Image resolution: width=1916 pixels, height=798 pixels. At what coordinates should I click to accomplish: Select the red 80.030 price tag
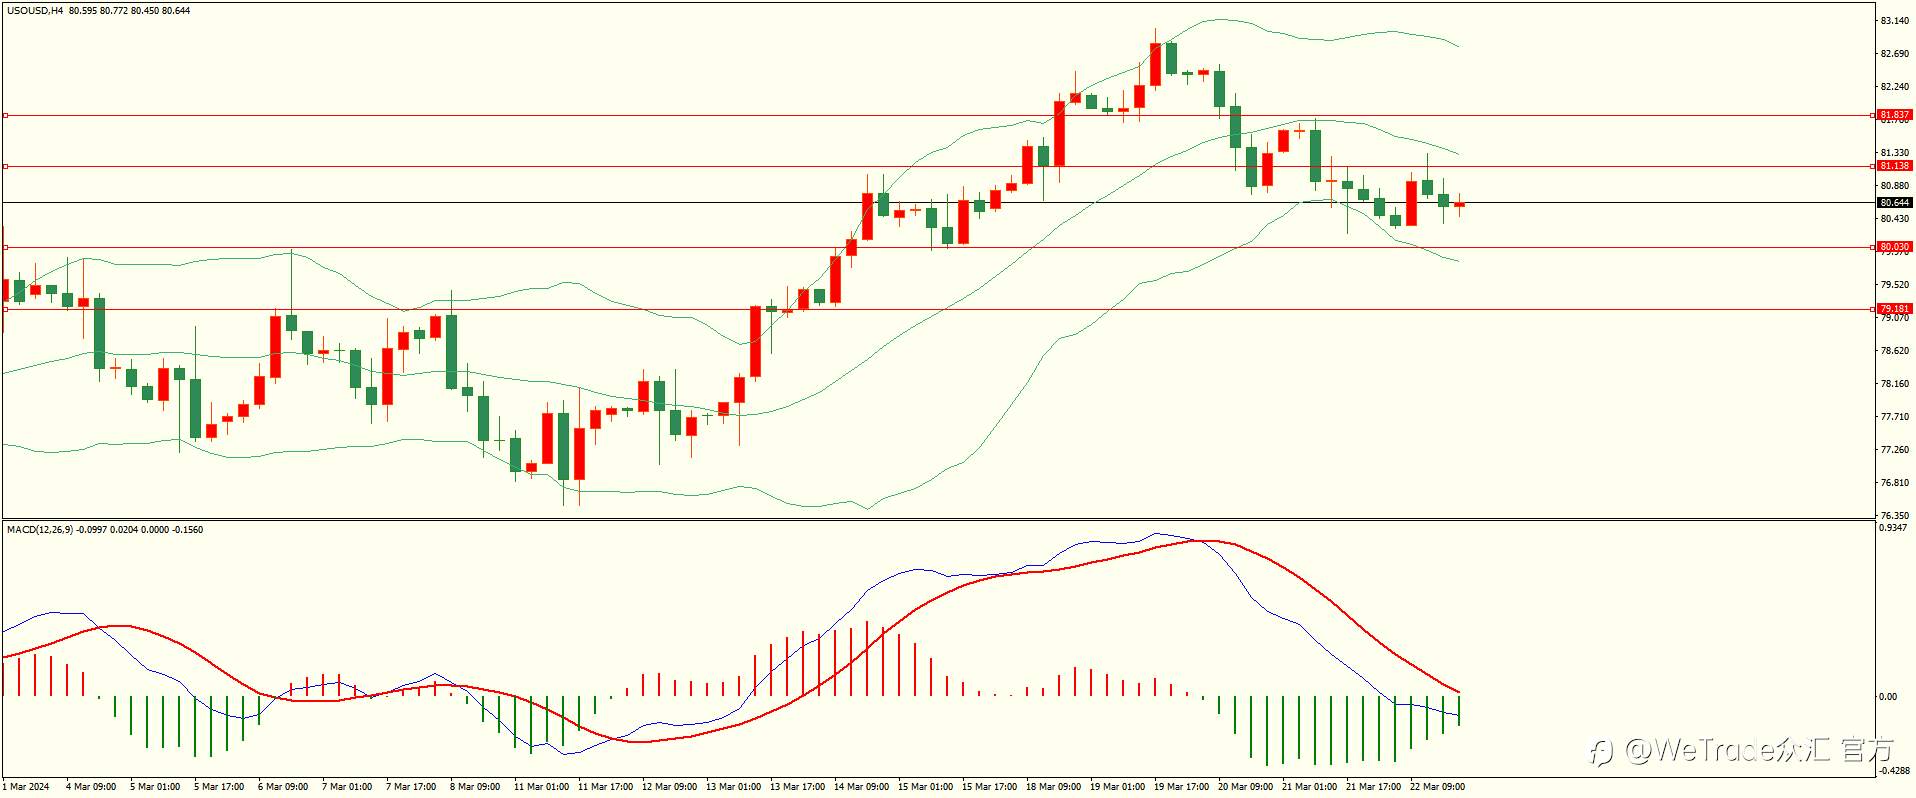[1894, 247]
